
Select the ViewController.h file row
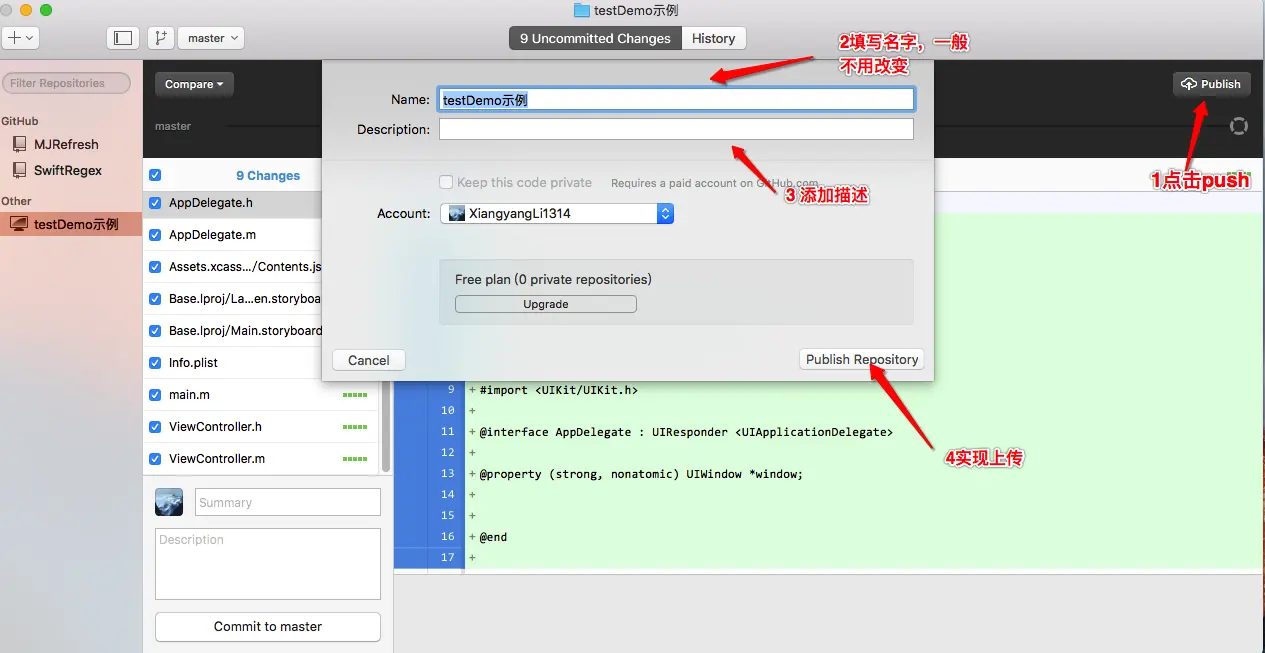[261, 427]
